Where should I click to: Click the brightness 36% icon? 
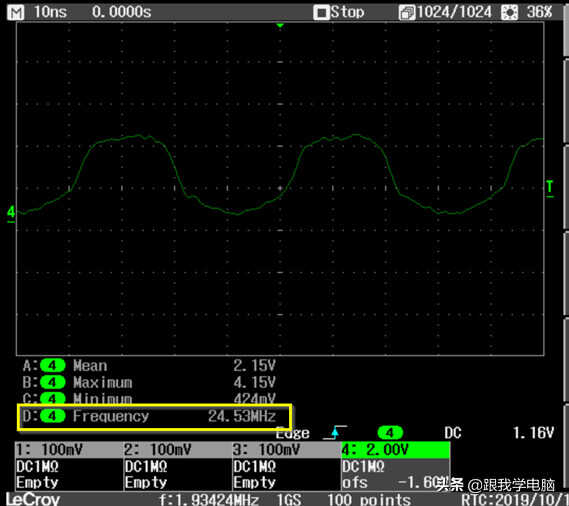pos(509,13)
